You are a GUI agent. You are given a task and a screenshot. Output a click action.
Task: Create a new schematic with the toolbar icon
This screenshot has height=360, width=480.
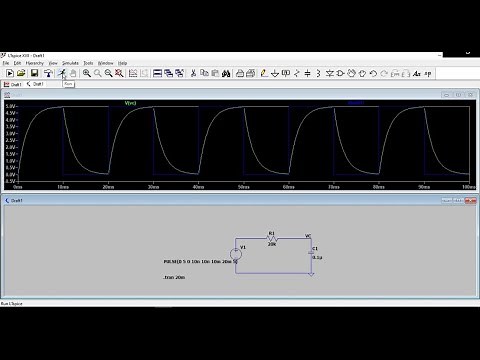coord(10,73)
